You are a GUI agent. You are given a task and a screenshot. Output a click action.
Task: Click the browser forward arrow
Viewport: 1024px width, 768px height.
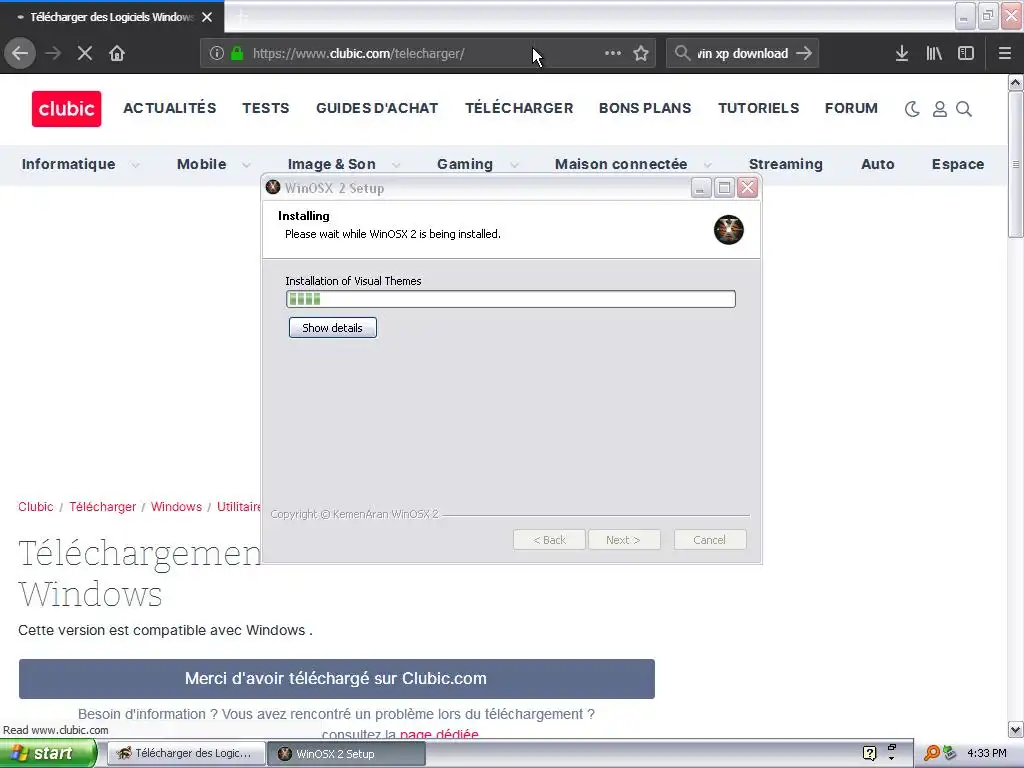[x=53, y=53]
